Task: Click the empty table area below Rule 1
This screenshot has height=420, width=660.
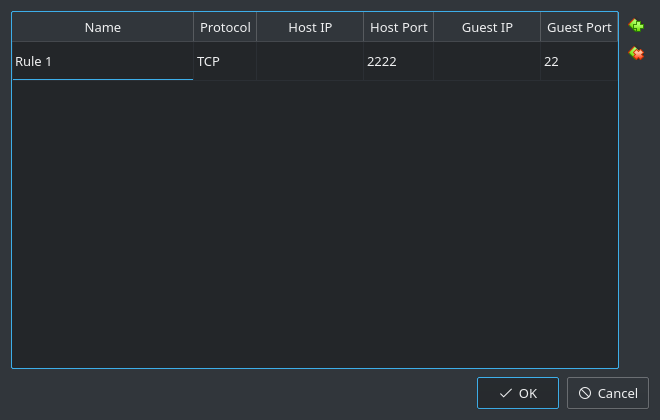Action: click(x=314, y=220)
